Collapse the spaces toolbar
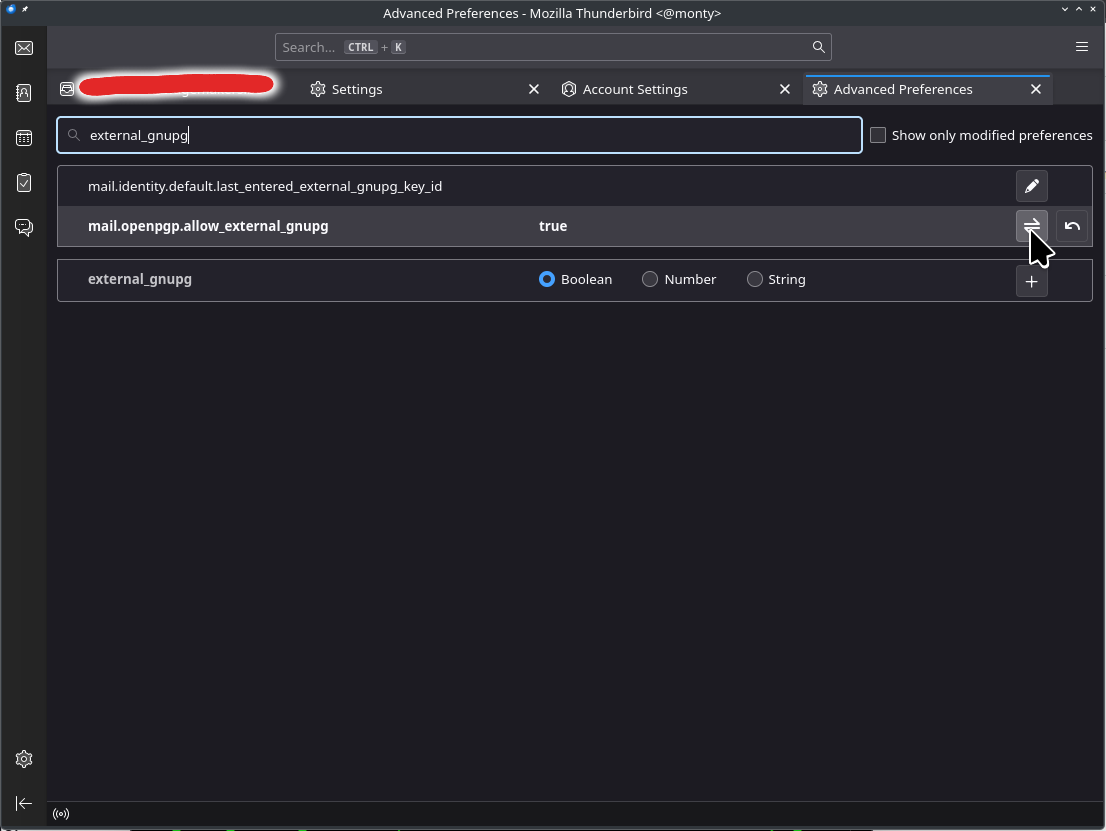 point(24,803)
